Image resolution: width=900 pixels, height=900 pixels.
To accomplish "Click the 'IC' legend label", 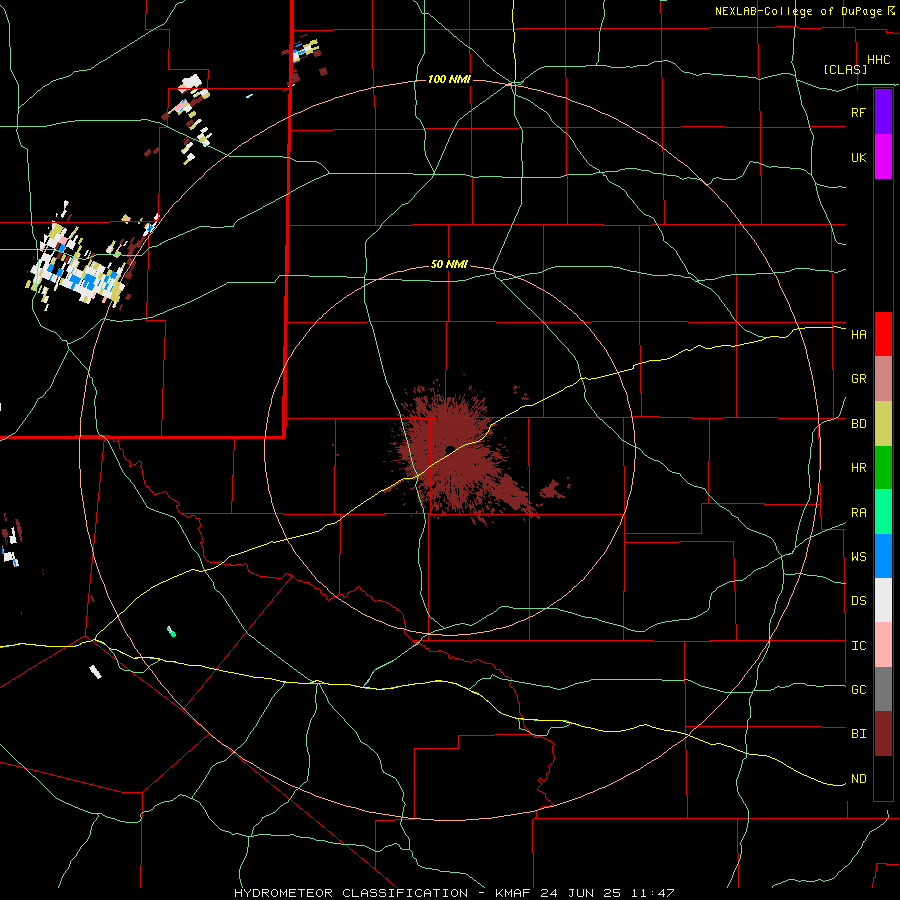I will tap(858, 645).
